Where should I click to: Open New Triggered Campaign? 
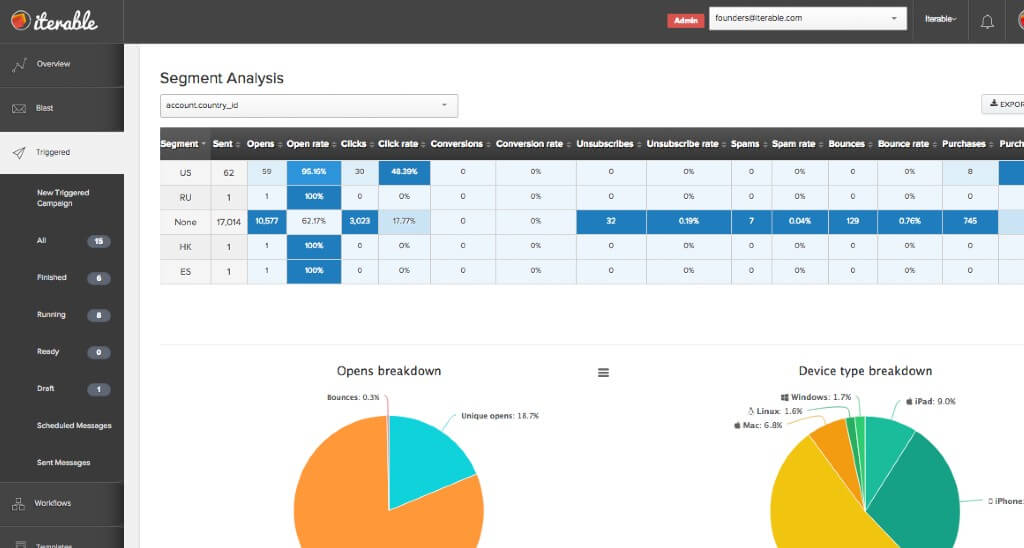[x=63, y=198]
